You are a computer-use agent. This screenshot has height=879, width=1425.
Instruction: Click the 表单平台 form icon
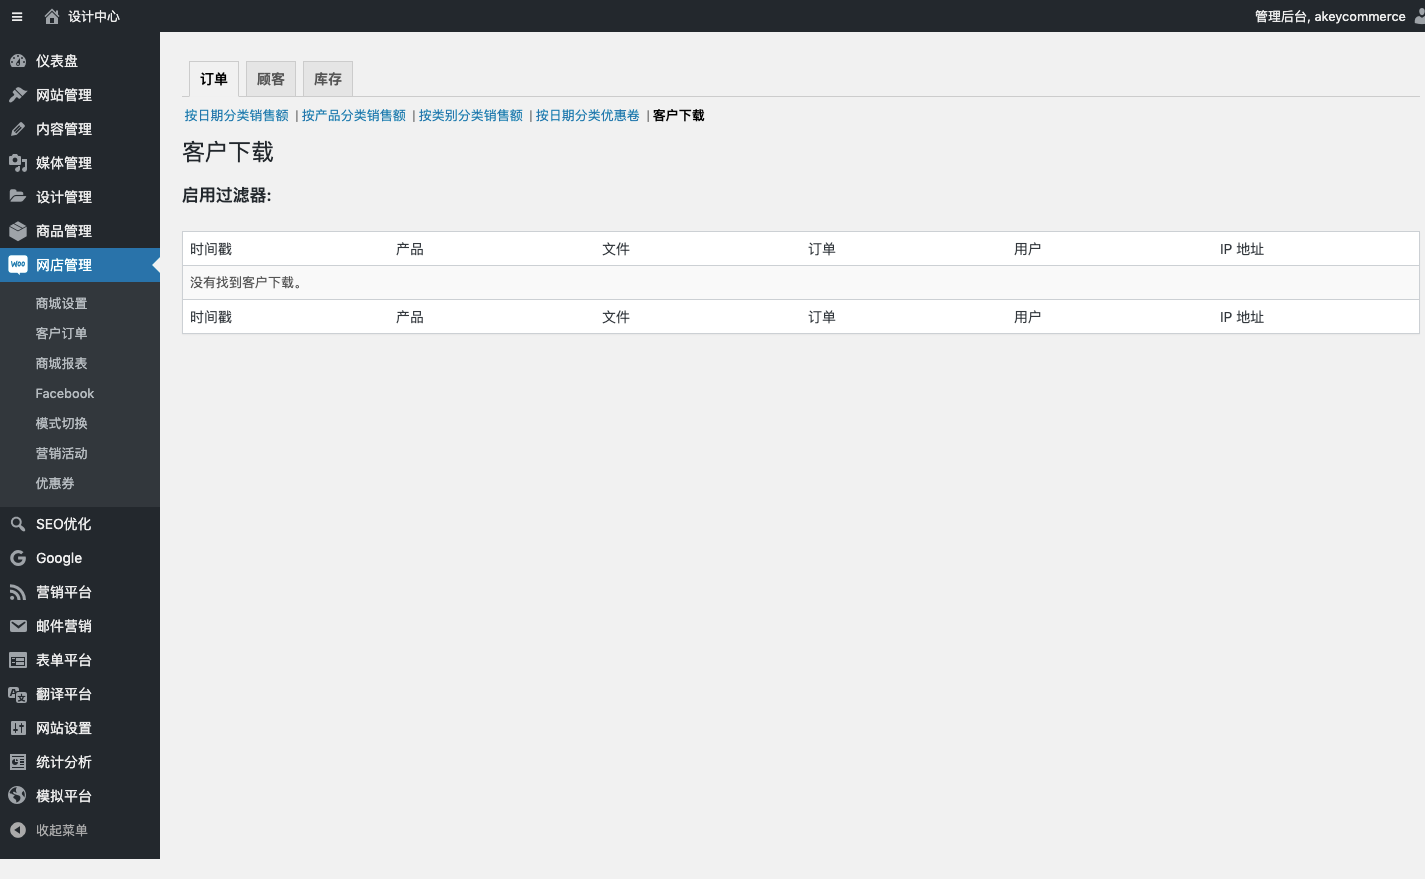pyautogui.click(x=18, y=660)
